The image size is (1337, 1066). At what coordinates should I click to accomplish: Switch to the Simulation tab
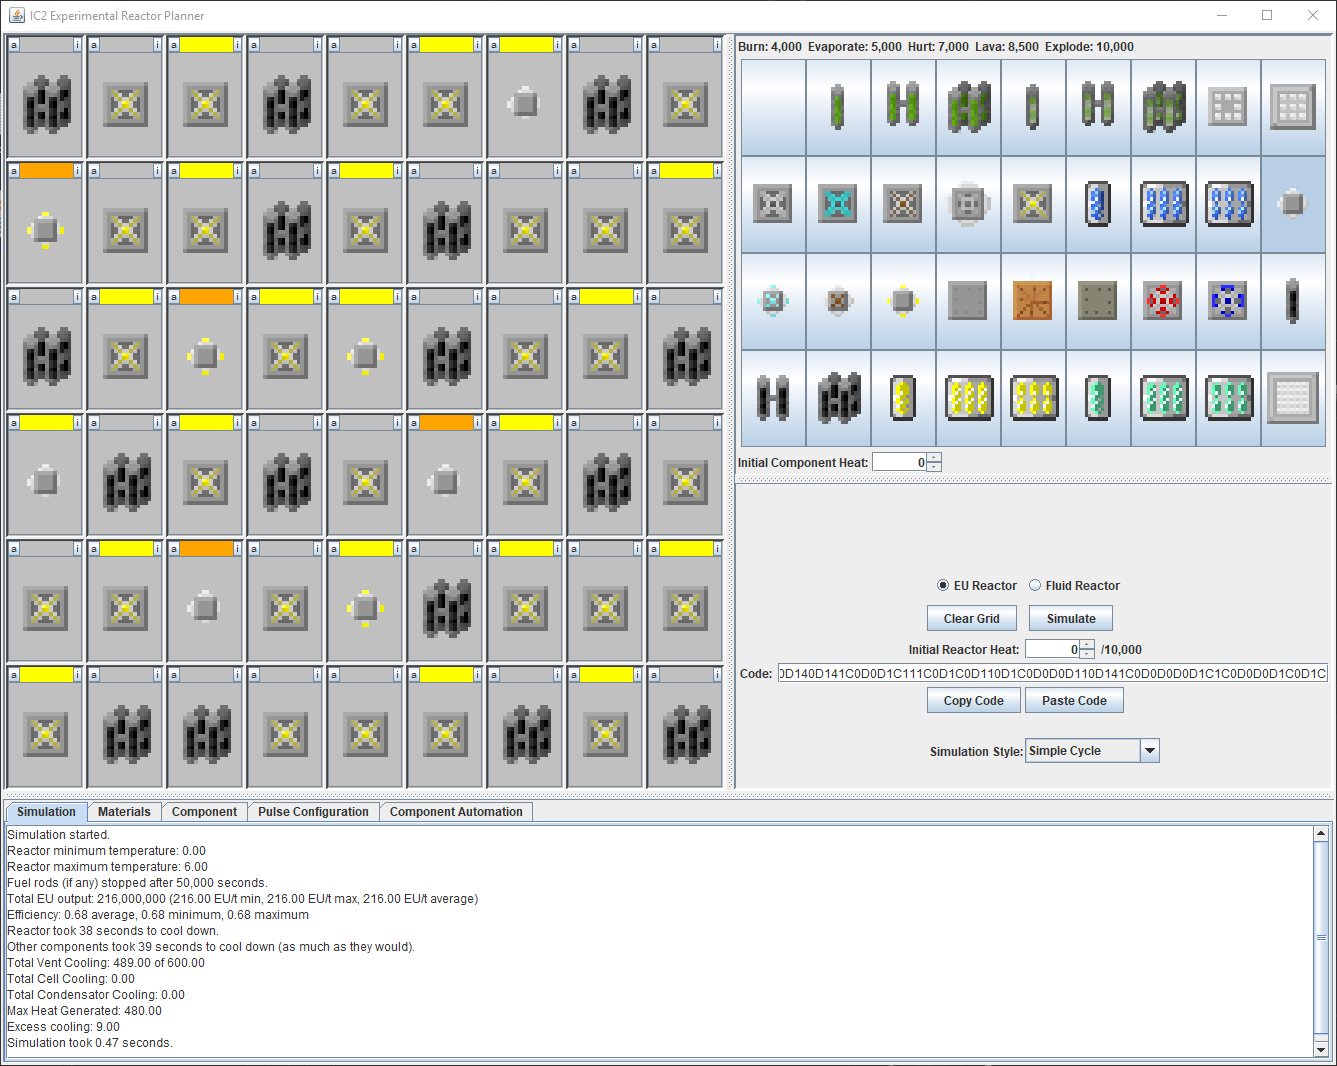point(46,812)
